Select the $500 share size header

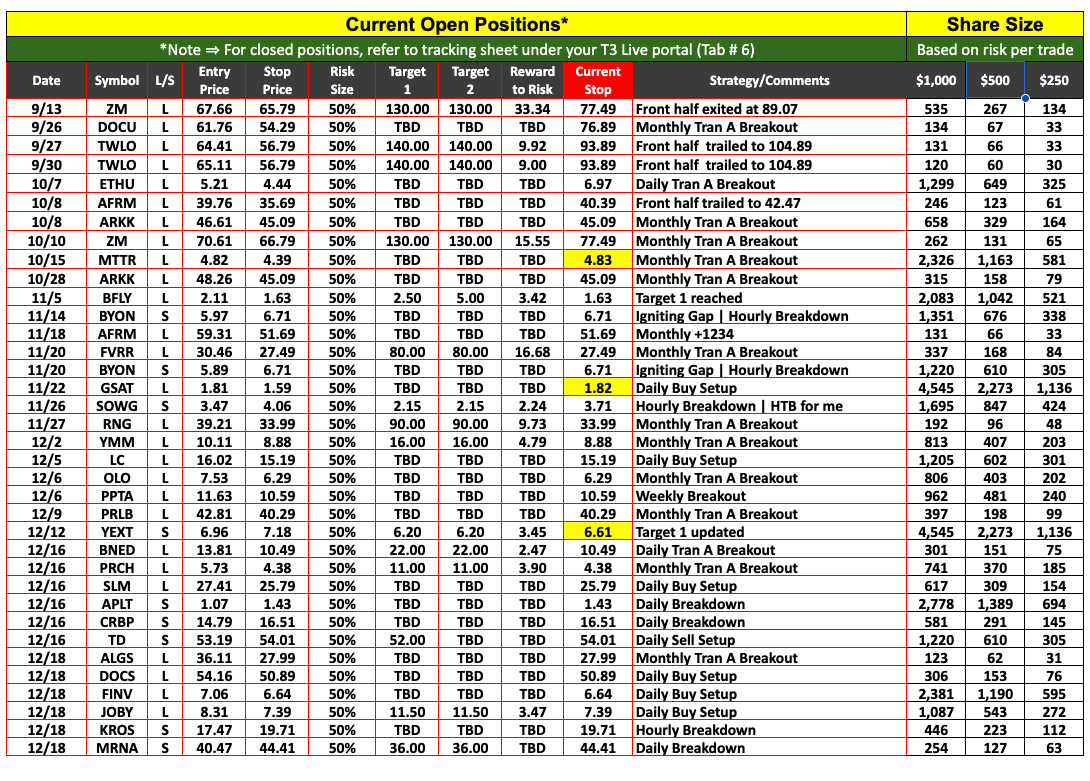tap(995, 81)
